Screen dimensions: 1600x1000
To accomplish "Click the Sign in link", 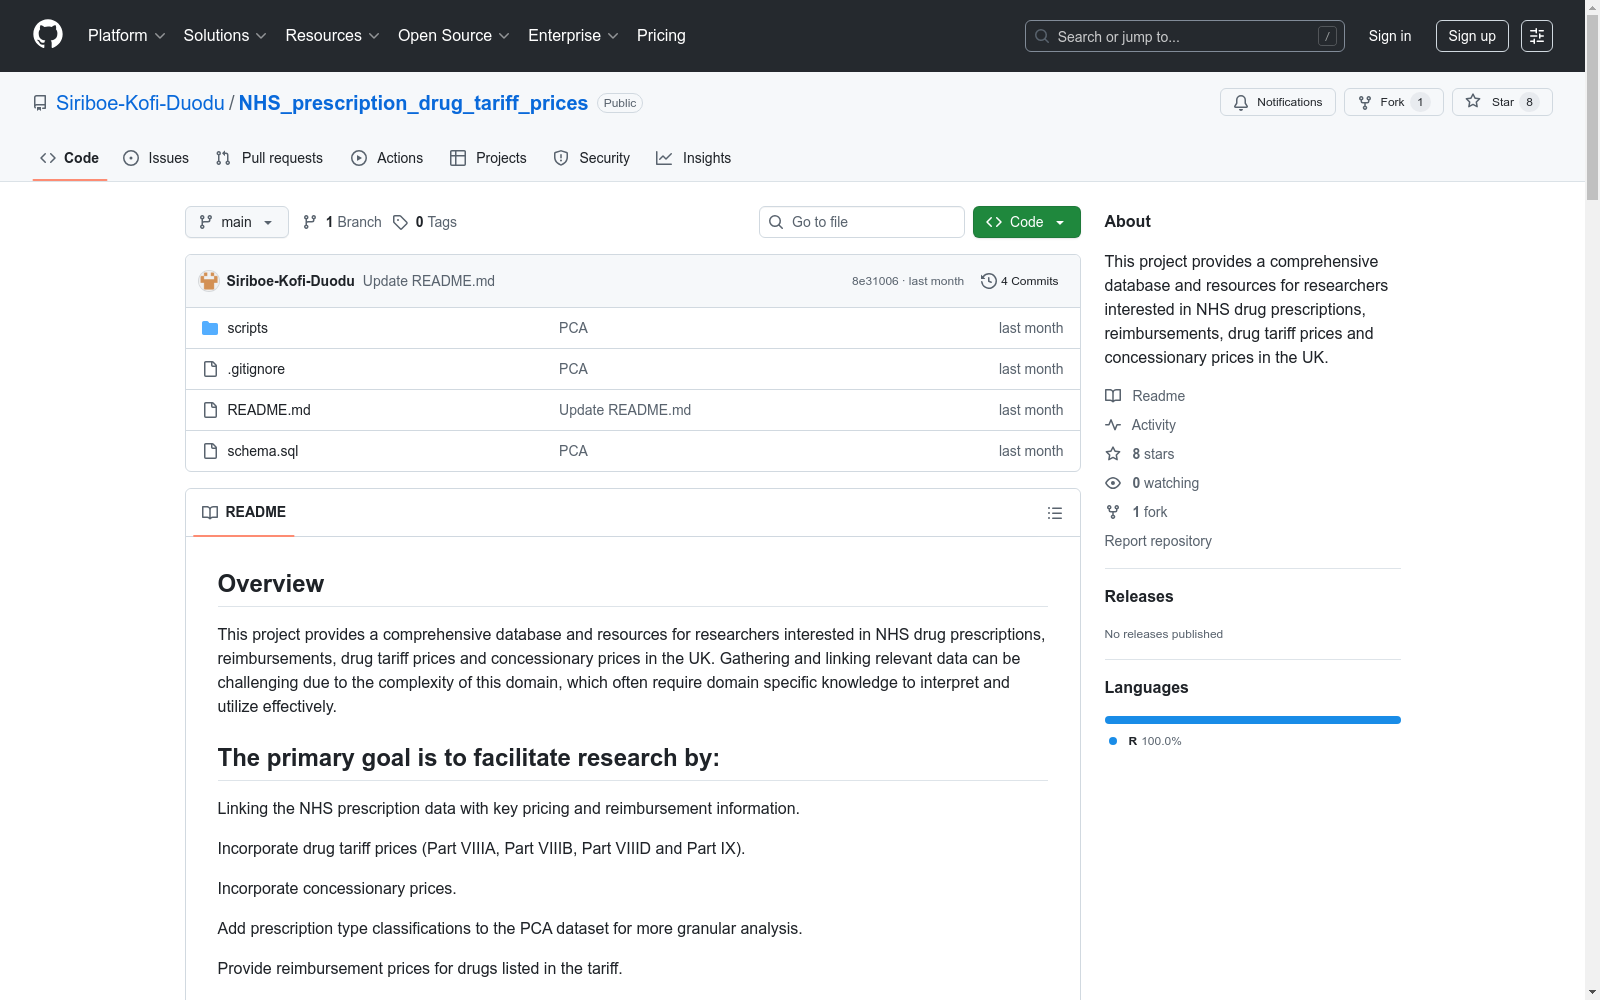I will (x=1390, y=36).
